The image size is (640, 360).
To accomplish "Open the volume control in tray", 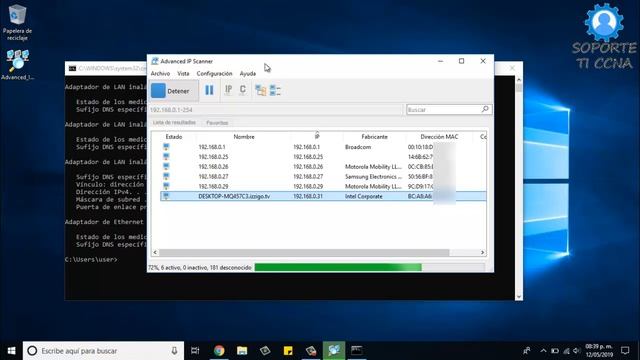I will tap(576, 351).
